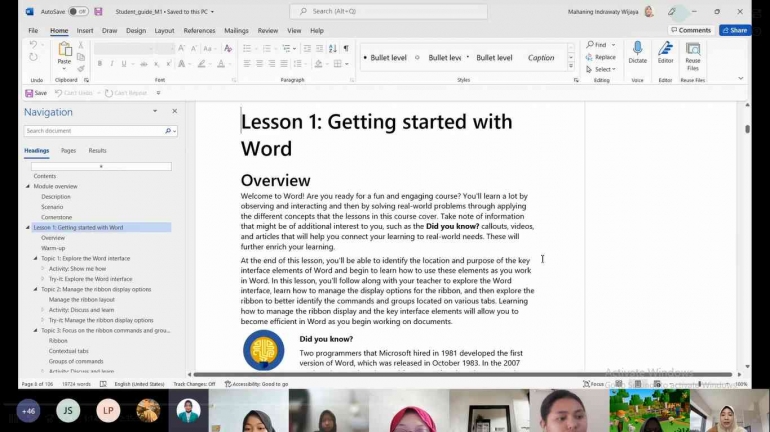The width and height of the screenshot is (770, 432).
Task: Click the Paste icon in Clipboard group
Action: pyautogui.click(x=64, y=50)
